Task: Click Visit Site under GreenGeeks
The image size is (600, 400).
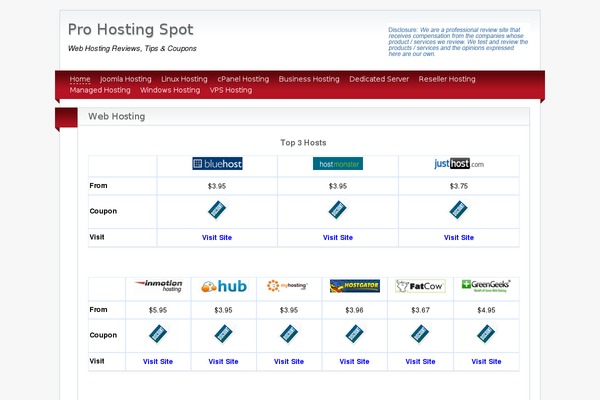Action: point(486,362)
